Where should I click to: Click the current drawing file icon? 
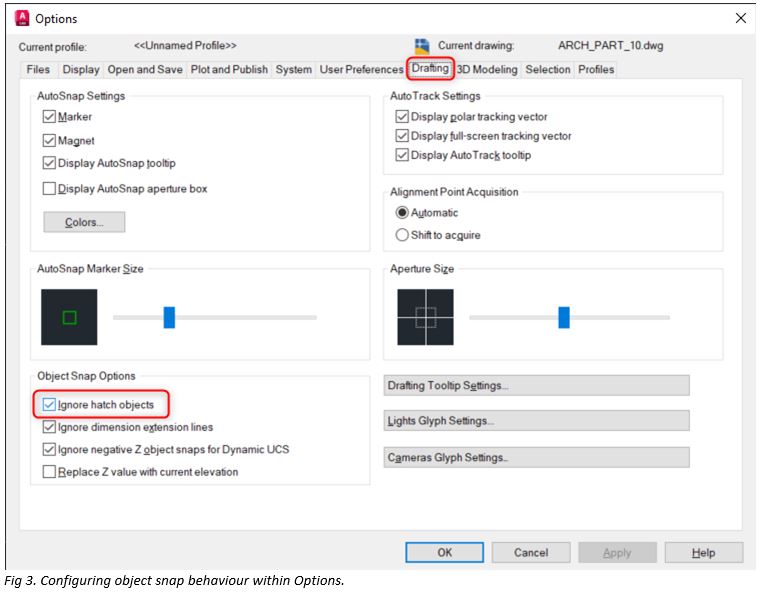(422, 46)
